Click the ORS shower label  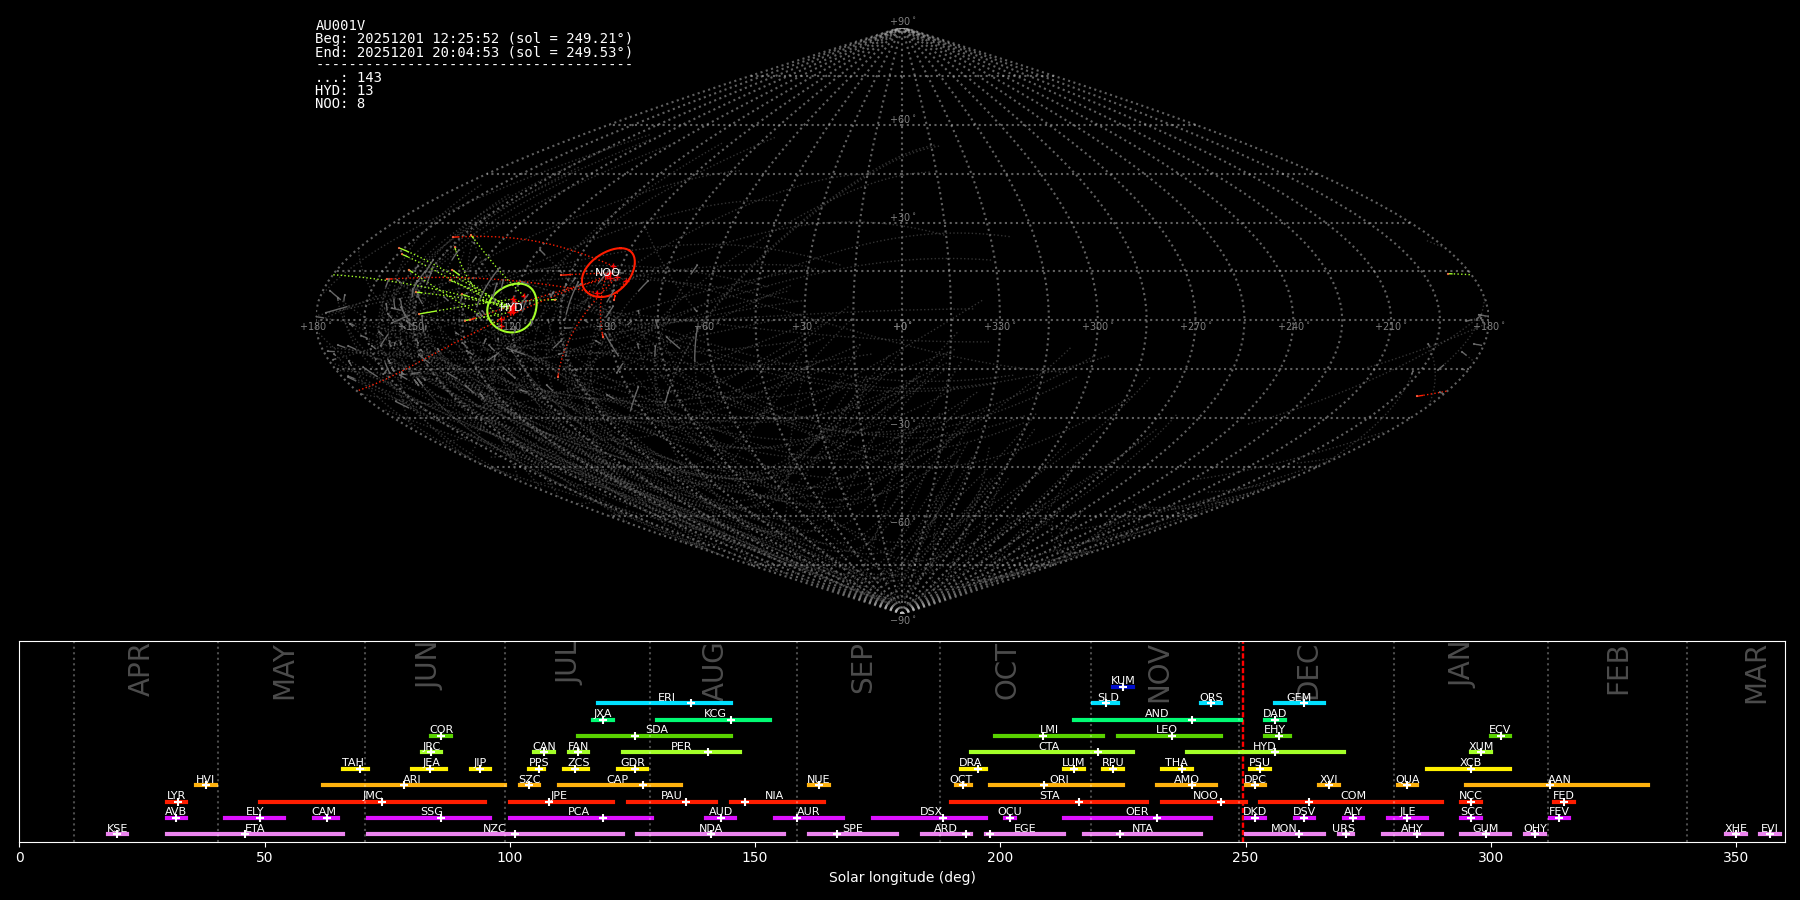1211,698
